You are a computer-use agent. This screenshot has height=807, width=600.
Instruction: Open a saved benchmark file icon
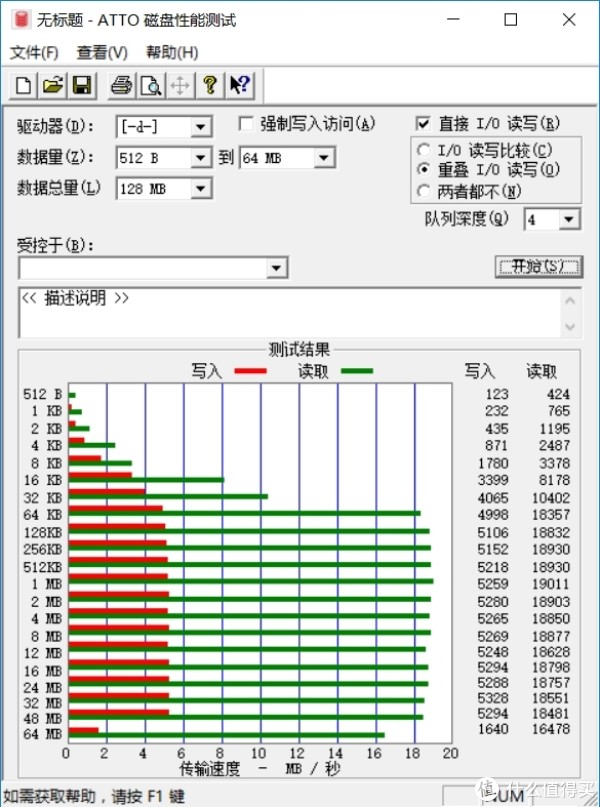click(53, 85)
